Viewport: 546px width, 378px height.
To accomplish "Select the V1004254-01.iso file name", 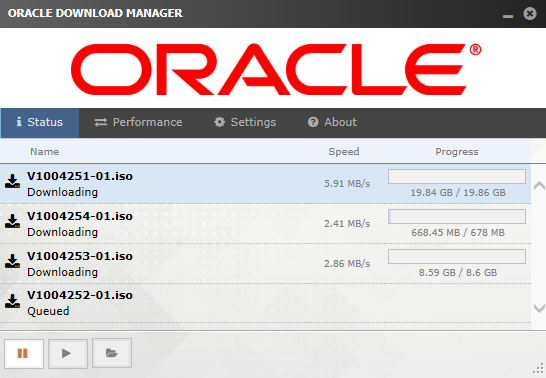I will point(80,216).
